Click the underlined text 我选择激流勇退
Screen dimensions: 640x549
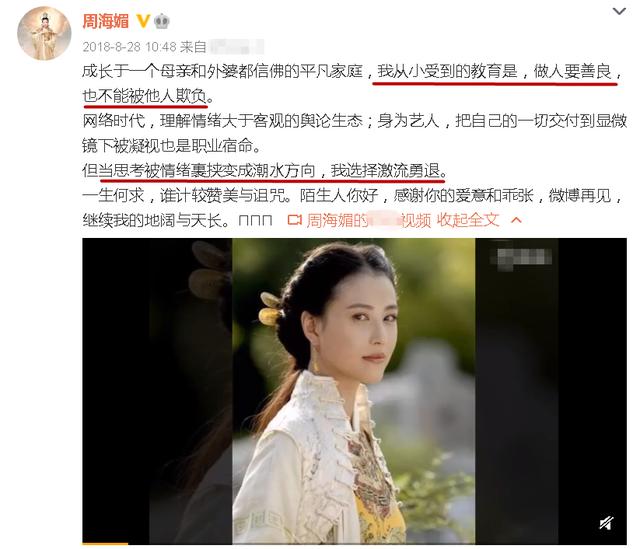(x=385, y=171)
